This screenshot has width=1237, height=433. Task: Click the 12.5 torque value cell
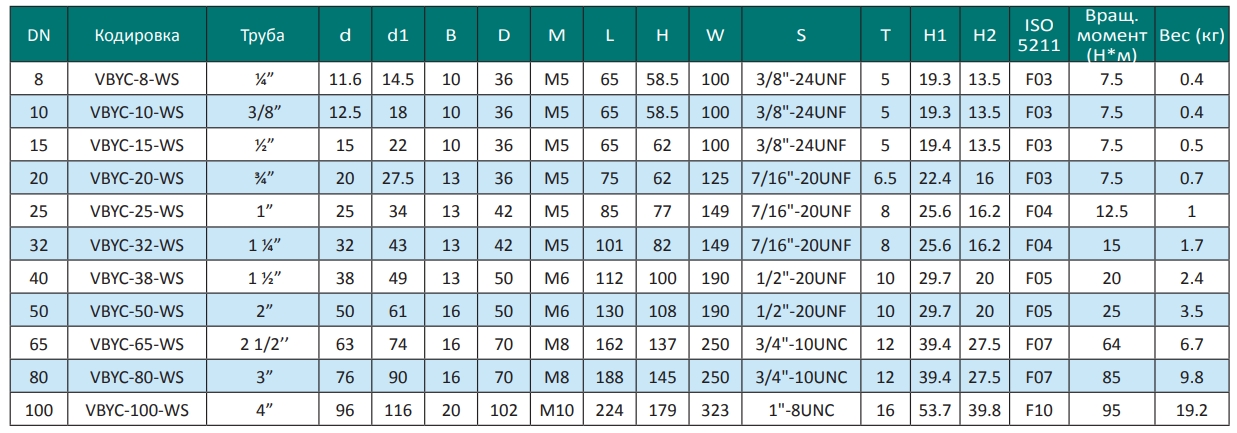click(1107, 212)
